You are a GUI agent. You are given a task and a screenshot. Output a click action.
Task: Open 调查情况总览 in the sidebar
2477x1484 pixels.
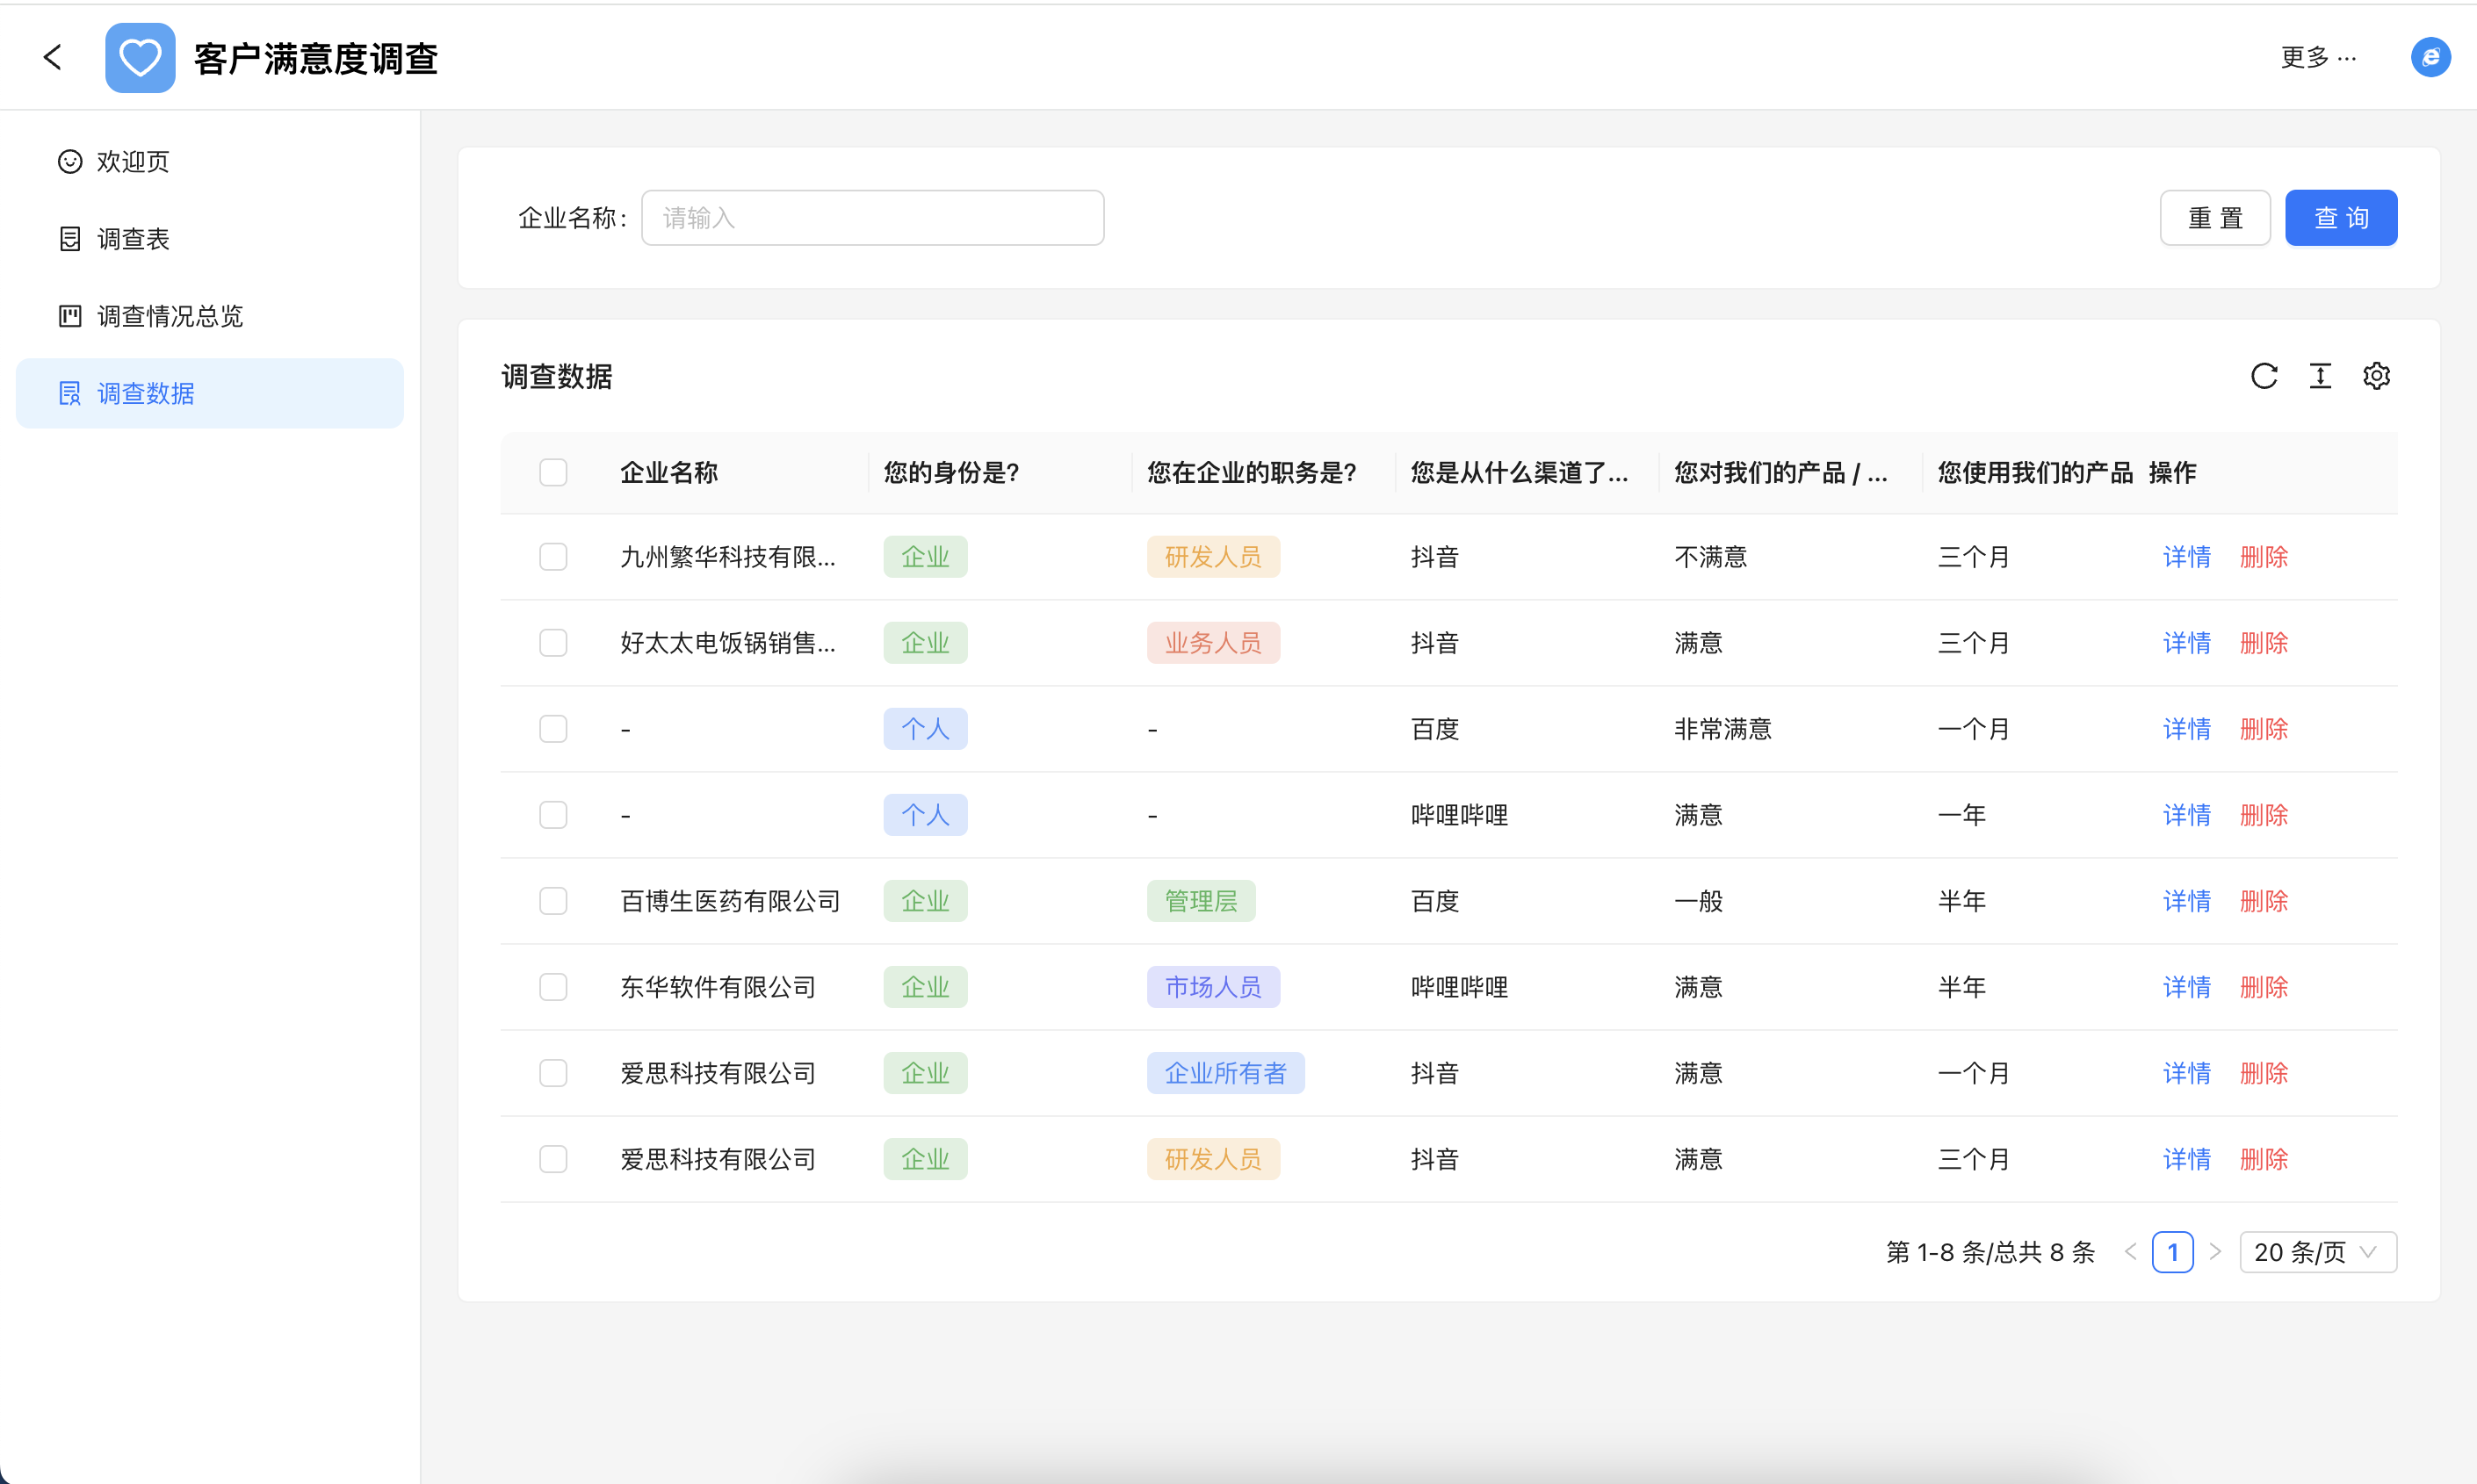point(169,316)
